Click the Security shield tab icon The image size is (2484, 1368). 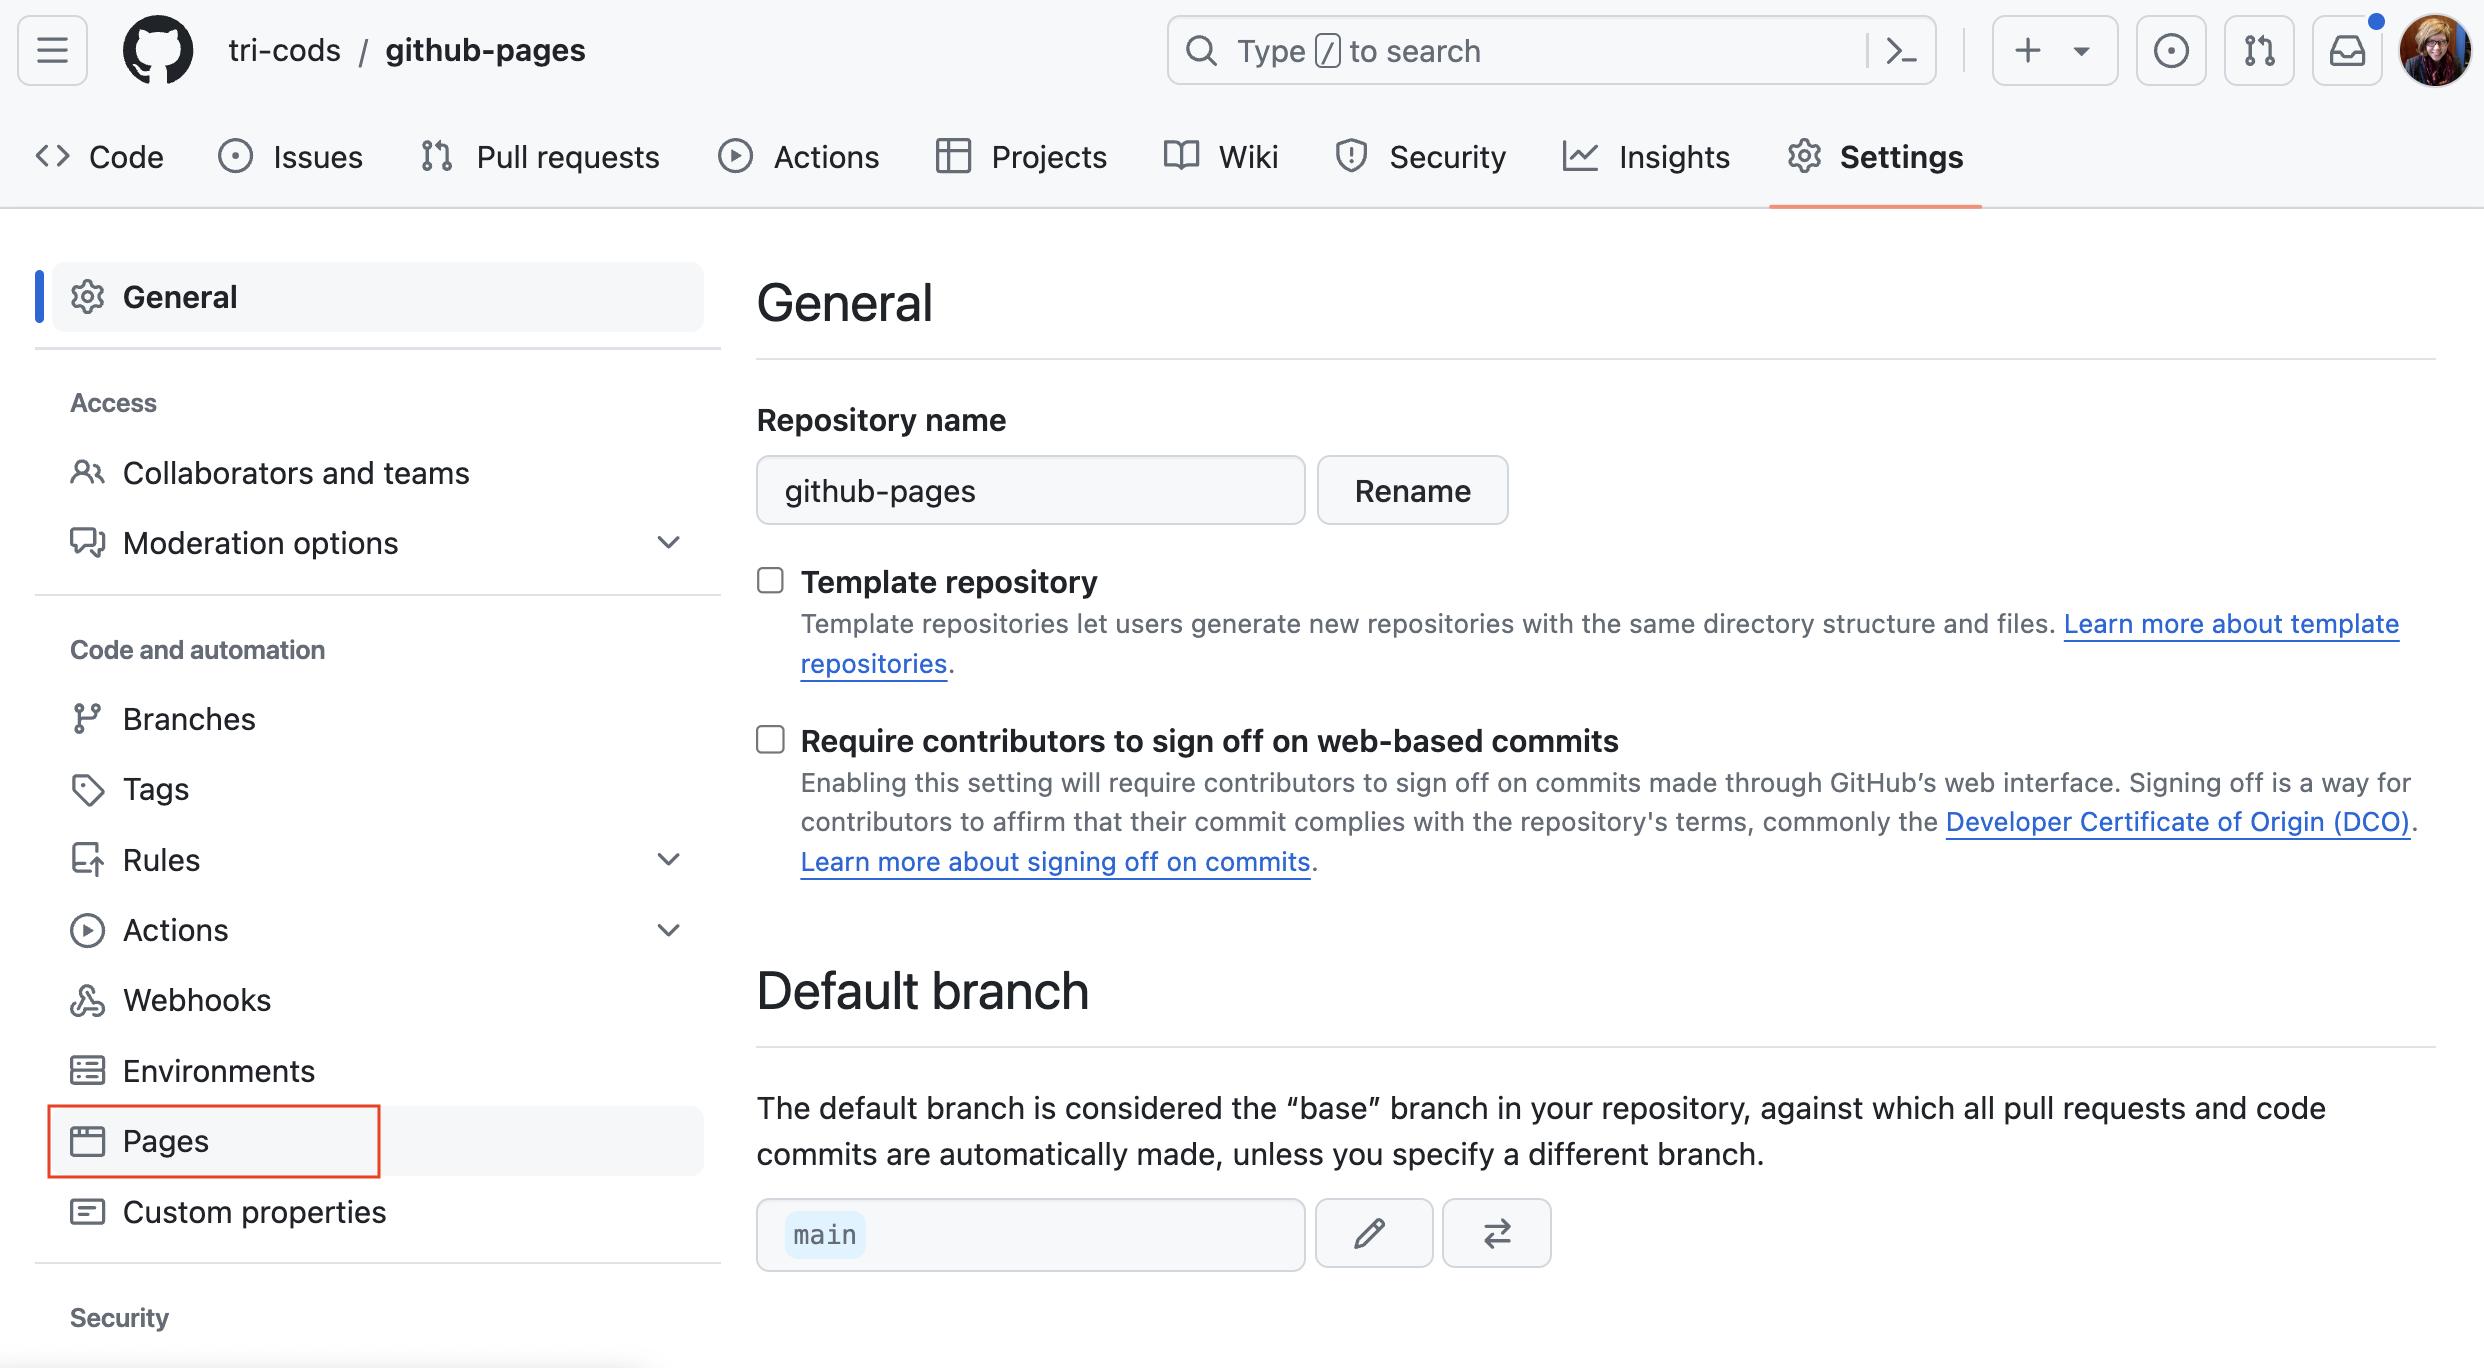[x=1351, y=156]
